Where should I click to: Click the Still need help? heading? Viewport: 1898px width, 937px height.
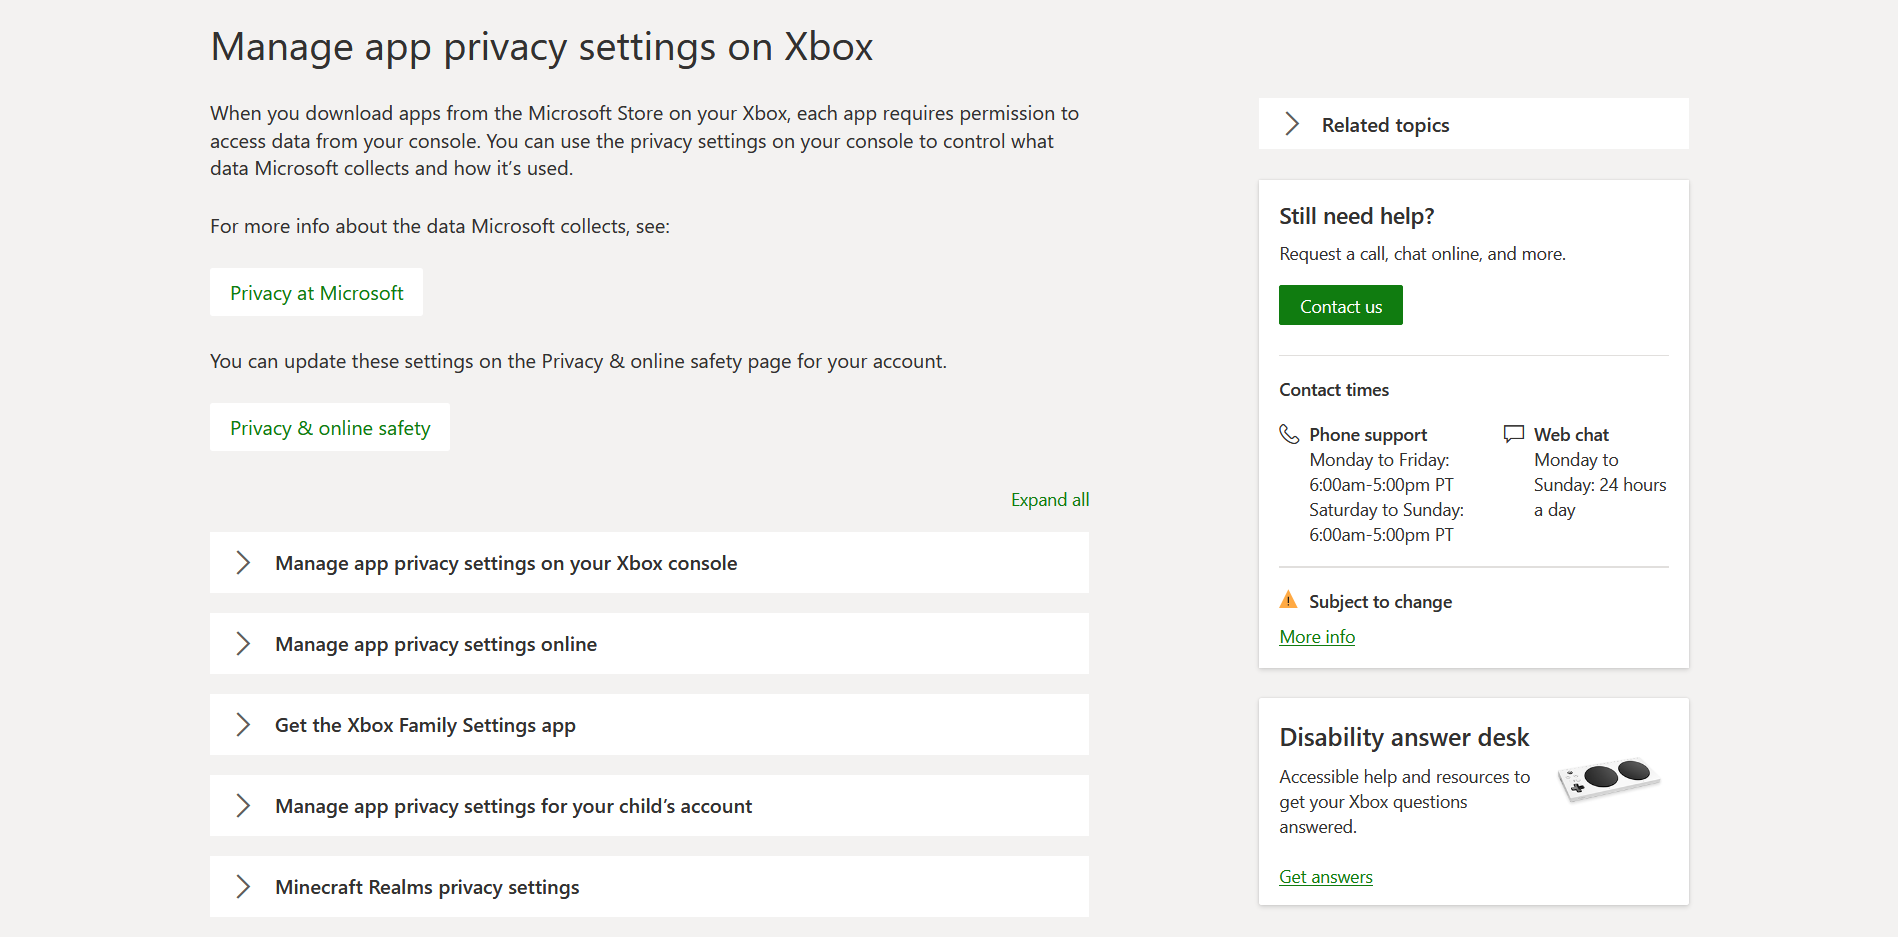click(x=1357, y=216)
